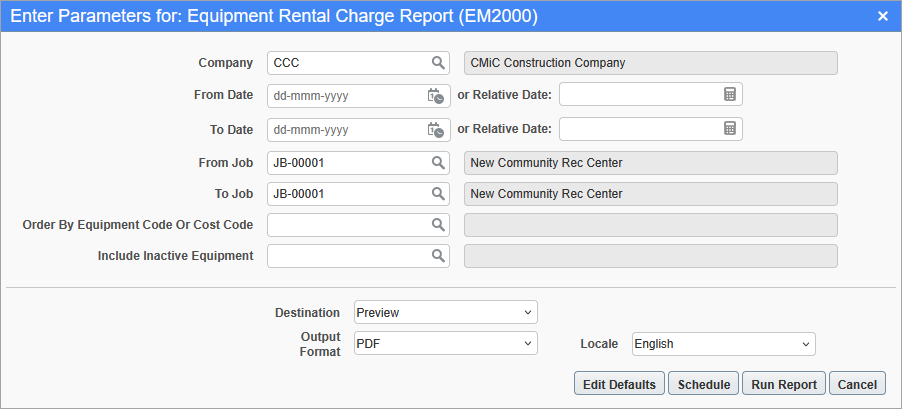The width and height of the screenshot is (902, 409).
Task: Click the Destination label
Action: [x=307, y=313]
